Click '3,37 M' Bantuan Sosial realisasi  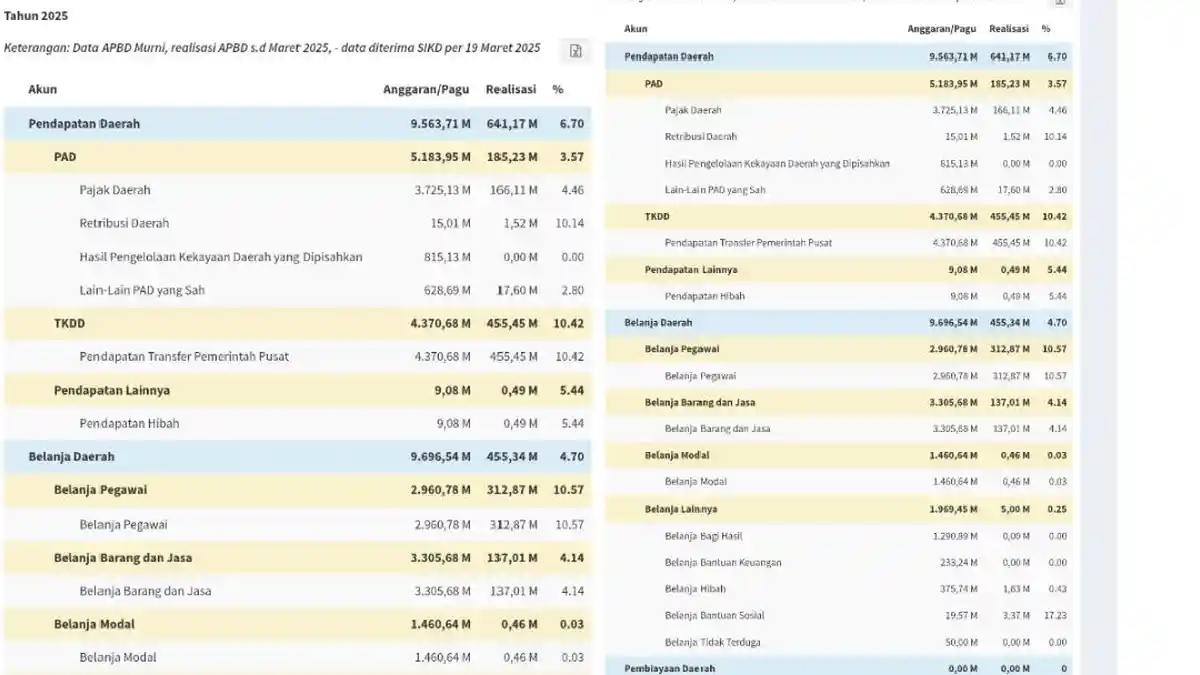point(1016,615)
